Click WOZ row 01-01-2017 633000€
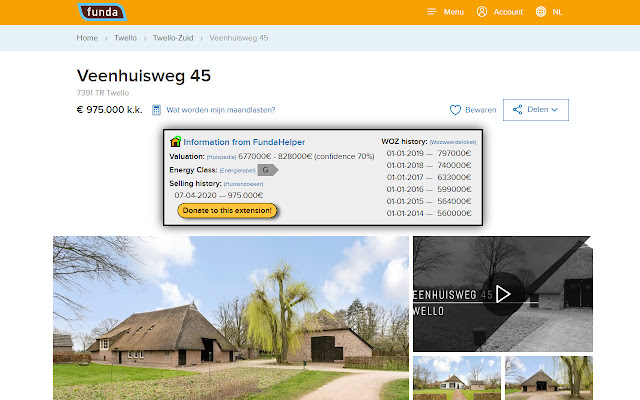Image resolution: width=640 pixels, height=400 pixels. pos(429,177)
